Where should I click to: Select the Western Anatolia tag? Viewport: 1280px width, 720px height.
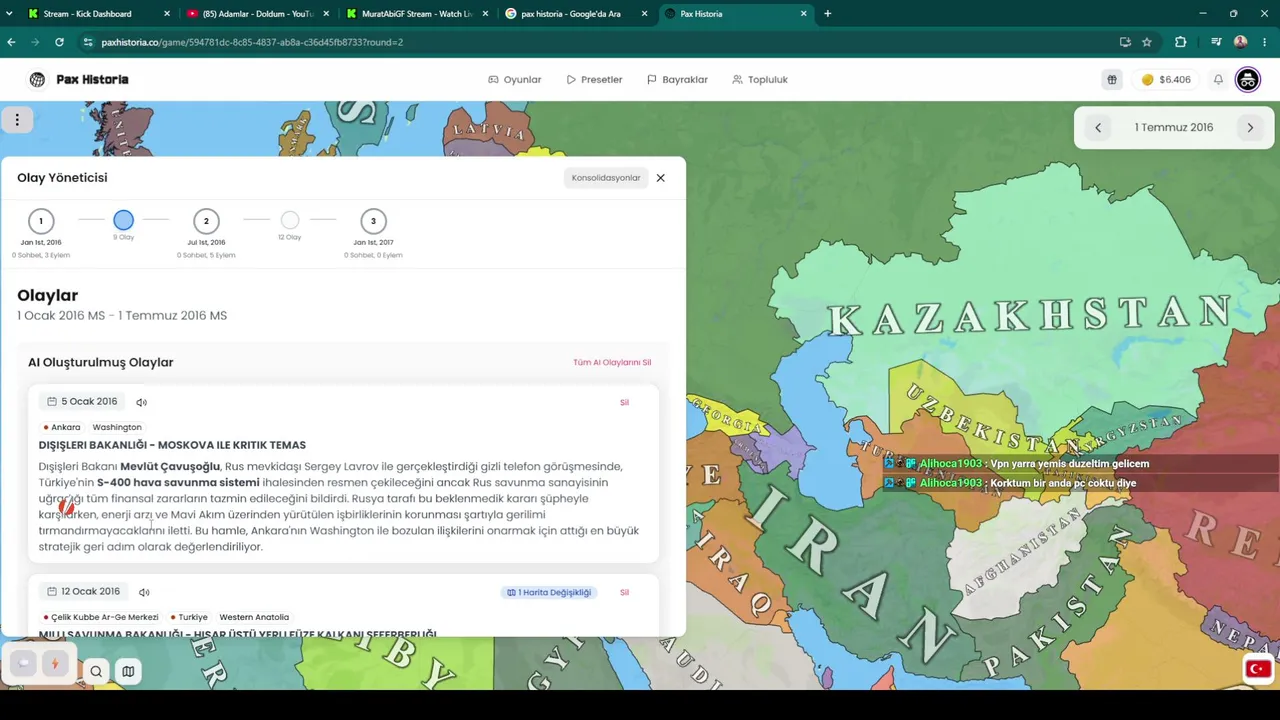click(254, 617)
